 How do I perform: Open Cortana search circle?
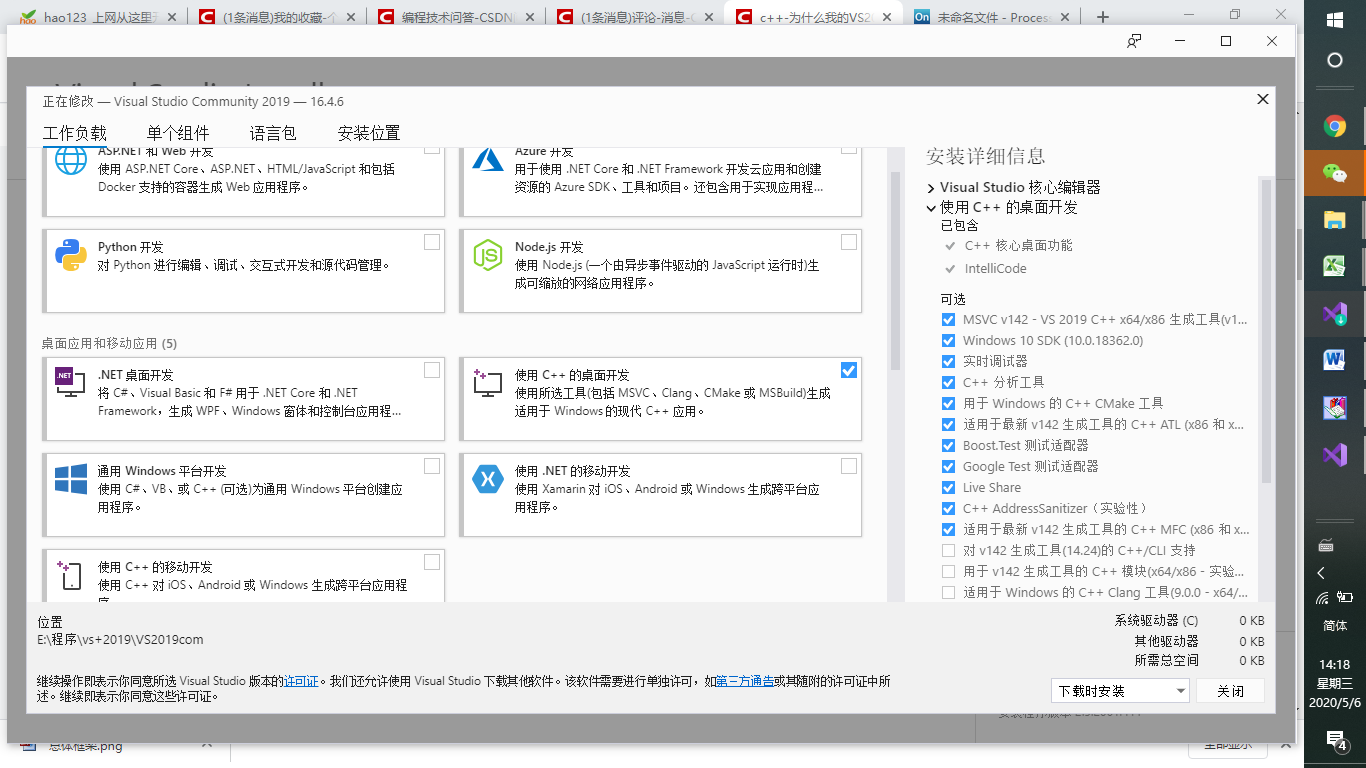[1334, 61]
